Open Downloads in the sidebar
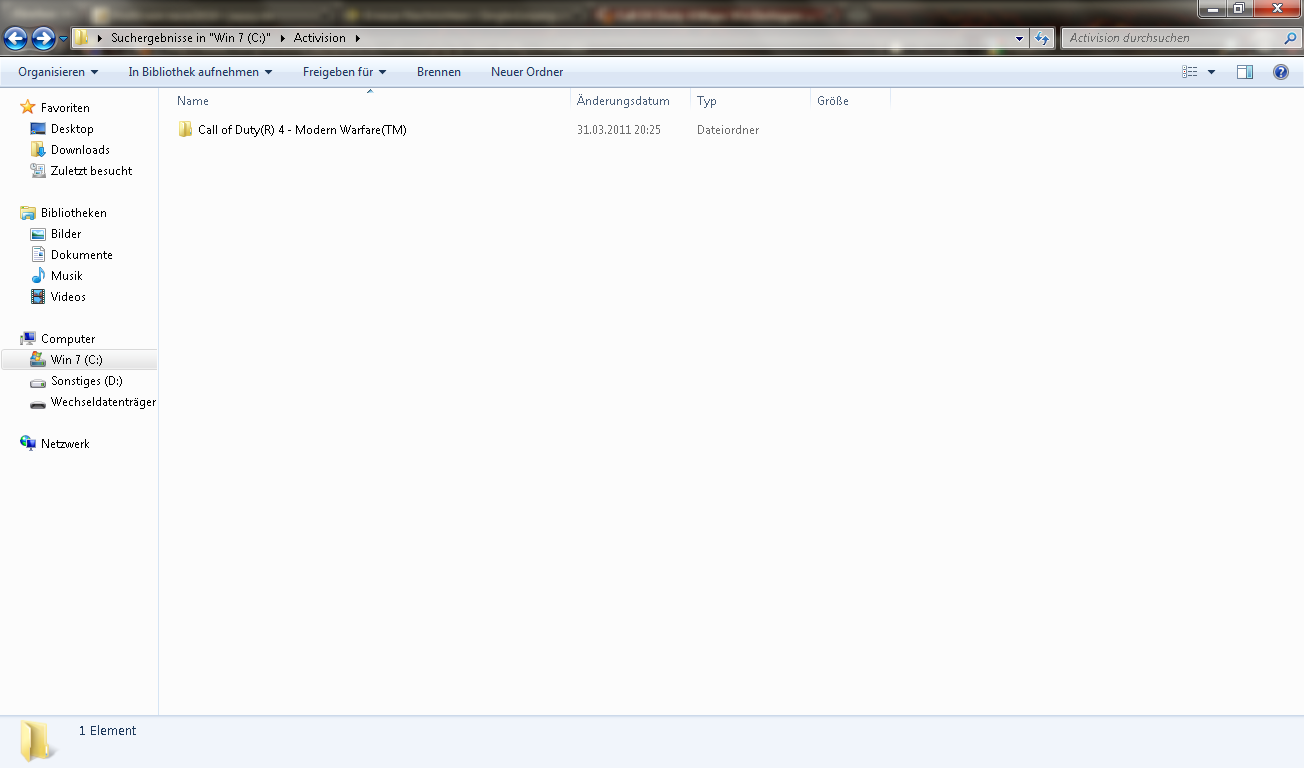This screenshot has width=1304, height=768. 80,150
